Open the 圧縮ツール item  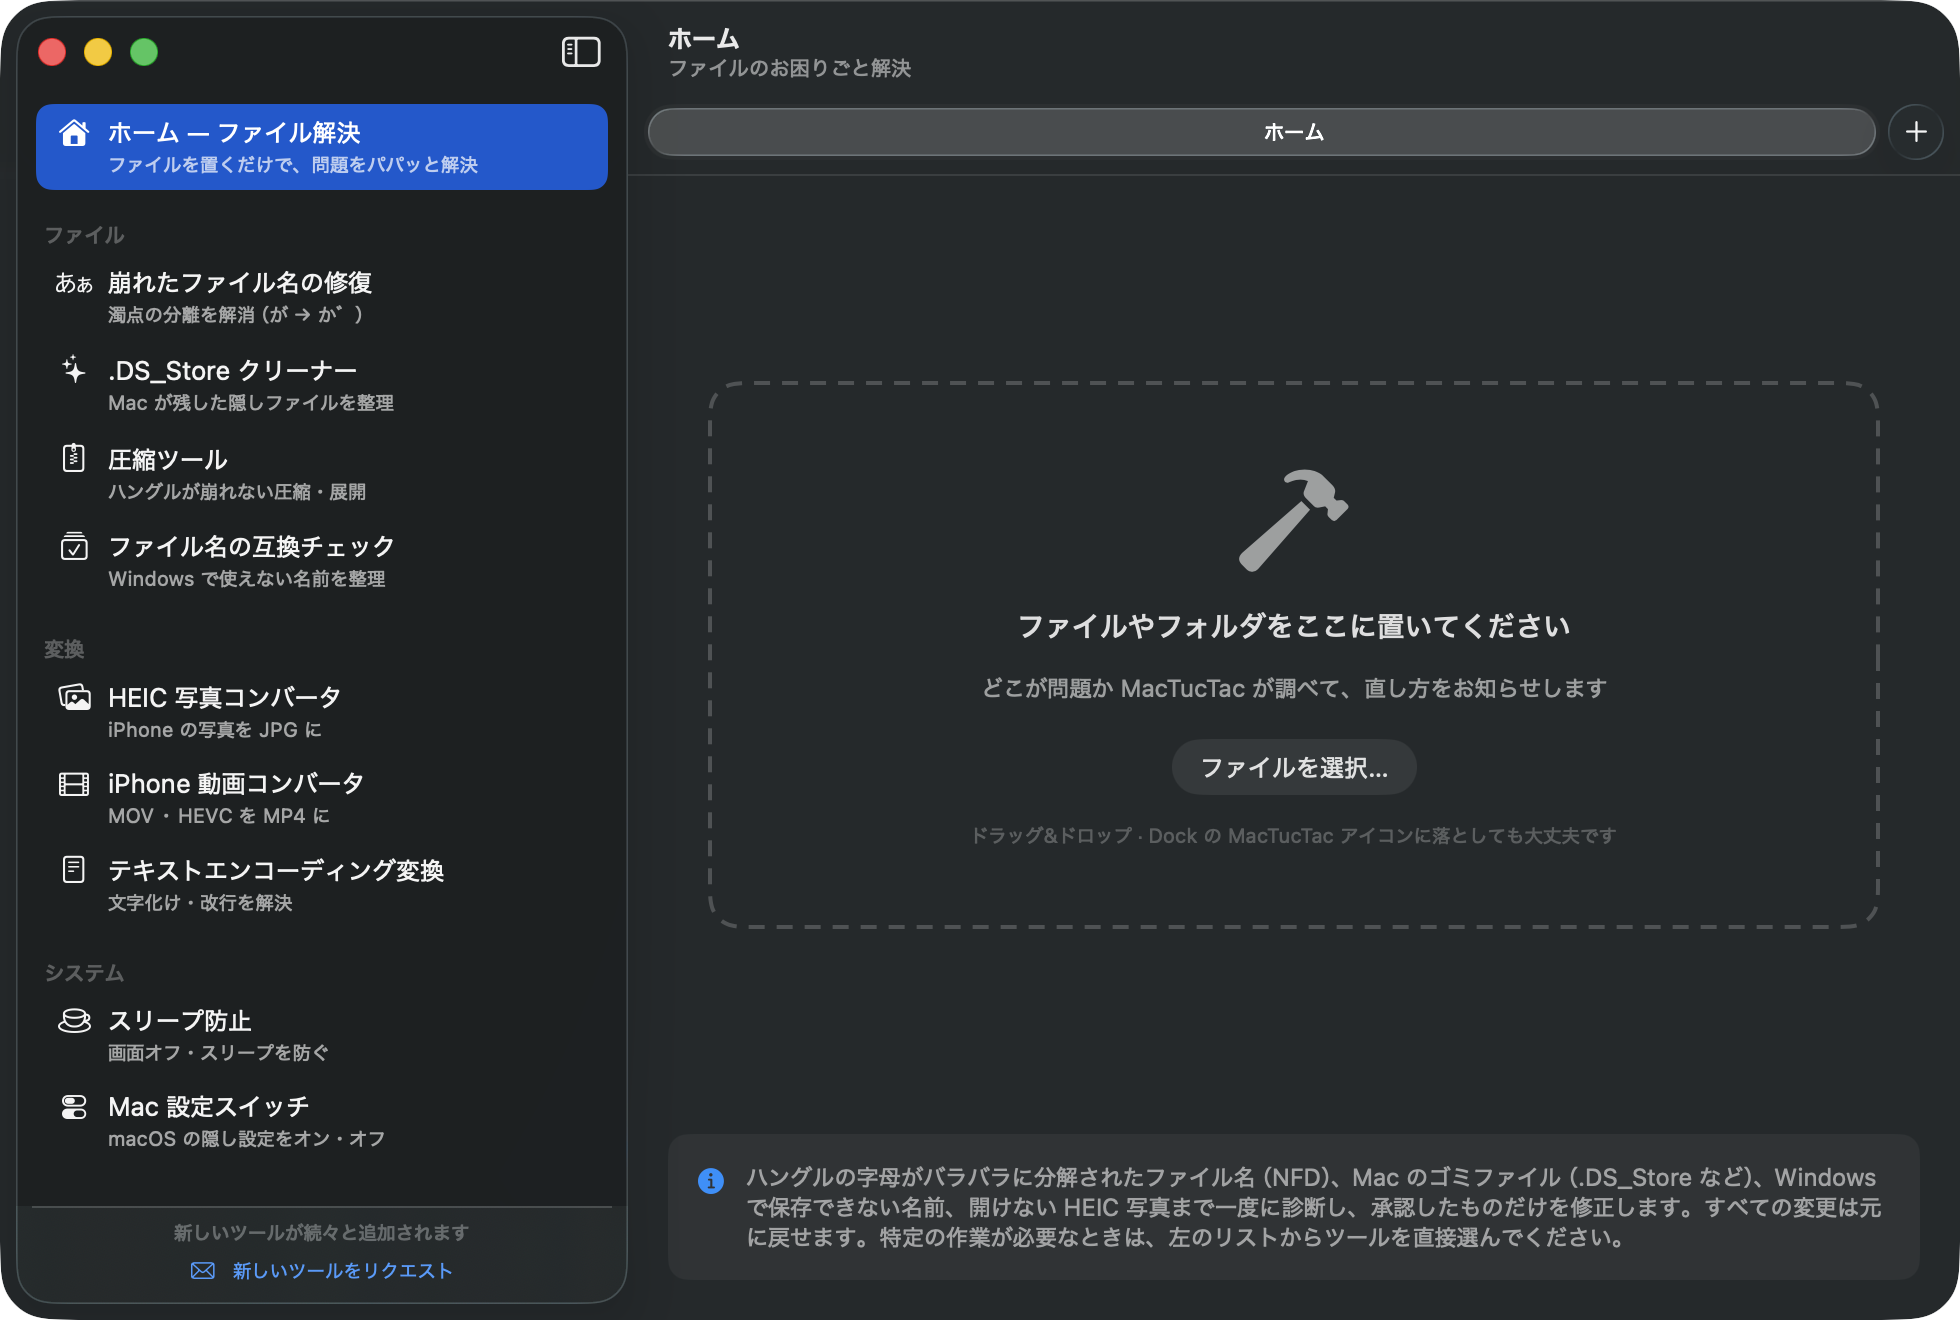coord(322,473)
